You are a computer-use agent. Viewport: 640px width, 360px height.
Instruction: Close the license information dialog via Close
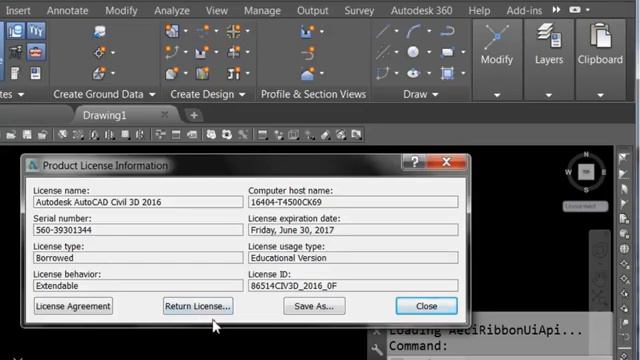(x=427, y=306)
